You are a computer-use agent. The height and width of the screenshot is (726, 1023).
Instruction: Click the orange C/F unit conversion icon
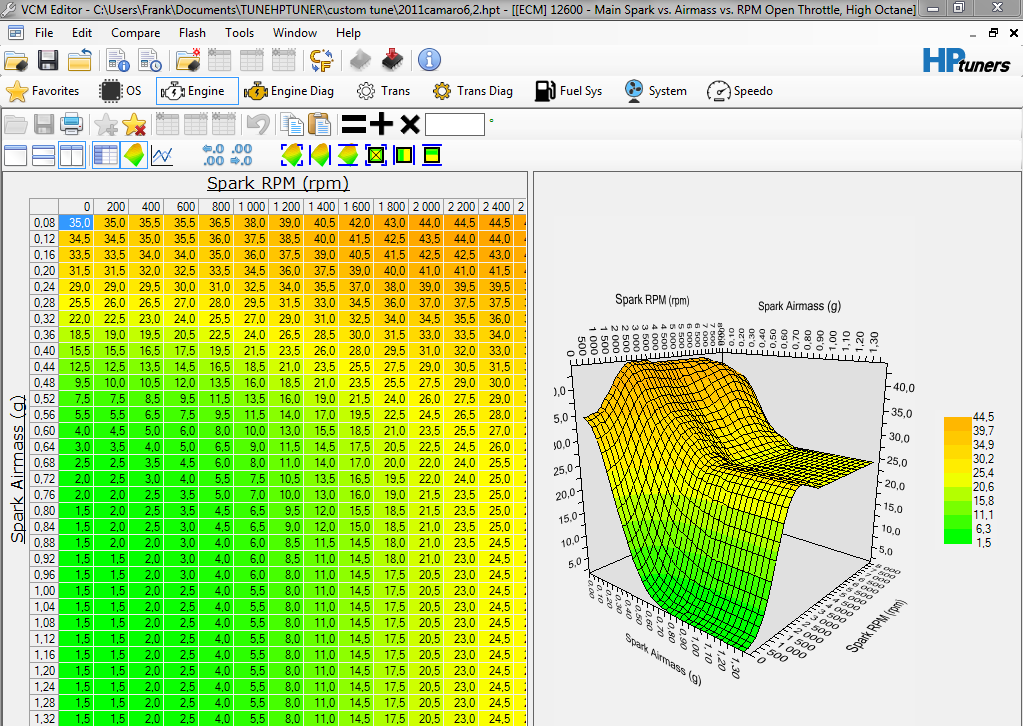[x=321, y=61]
